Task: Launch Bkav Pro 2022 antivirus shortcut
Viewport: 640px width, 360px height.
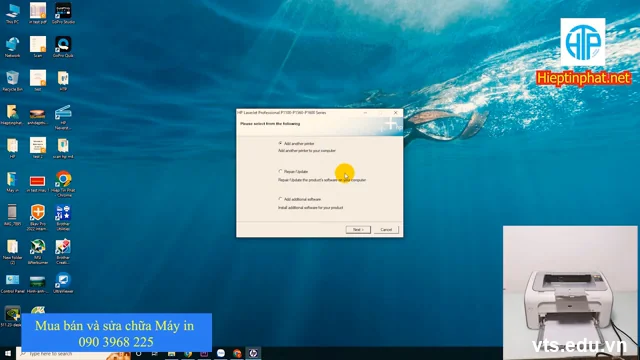Action: click(x=38, y=217)
